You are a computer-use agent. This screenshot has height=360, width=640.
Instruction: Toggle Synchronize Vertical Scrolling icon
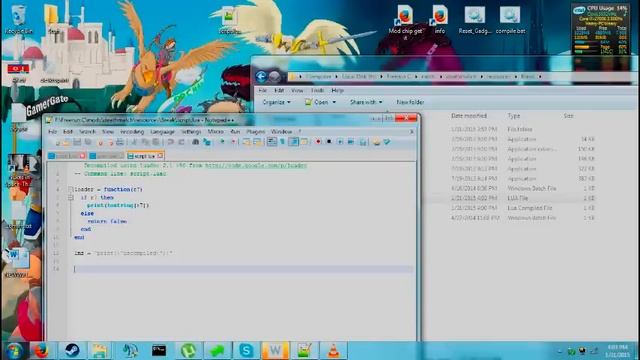[x=246, y=142]
